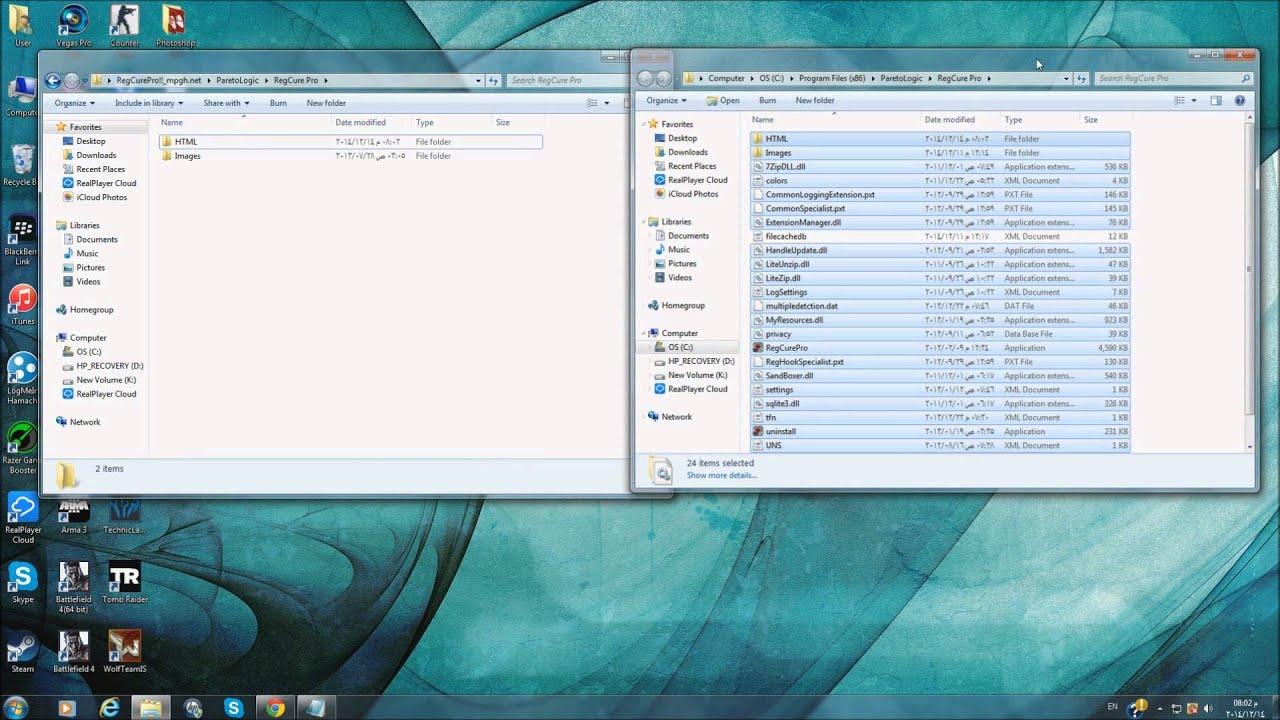
Task: Launch Steam from the desktop
Action: pyautogui.click(x=22, y=652)
